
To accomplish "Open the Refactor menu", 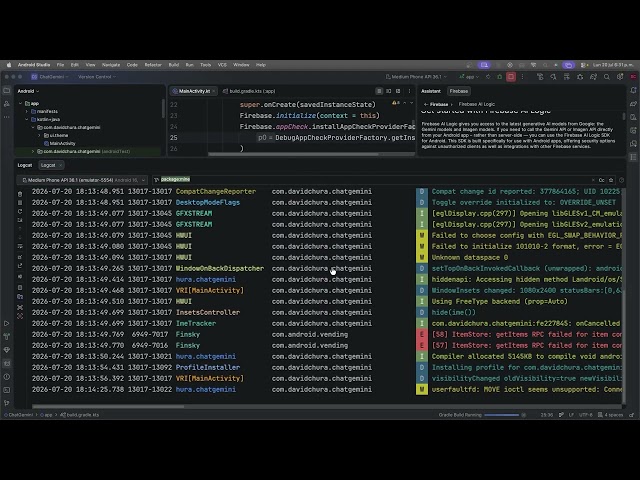I will click(x=153, y=65).
